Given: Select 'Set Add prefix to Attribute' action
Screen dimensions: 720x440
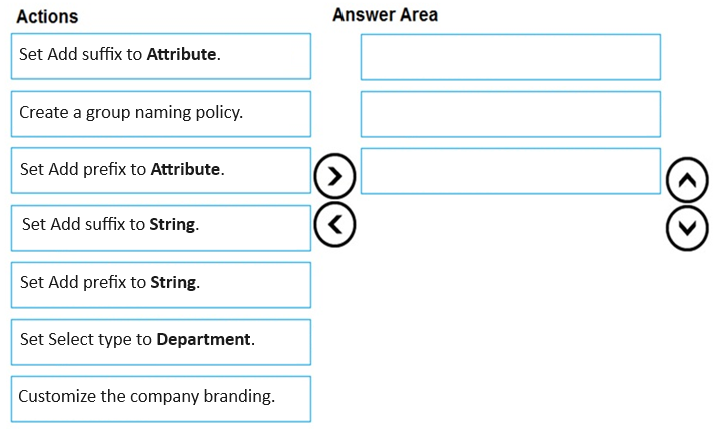Looking at the screenshot, I should [x=161, y=170].
